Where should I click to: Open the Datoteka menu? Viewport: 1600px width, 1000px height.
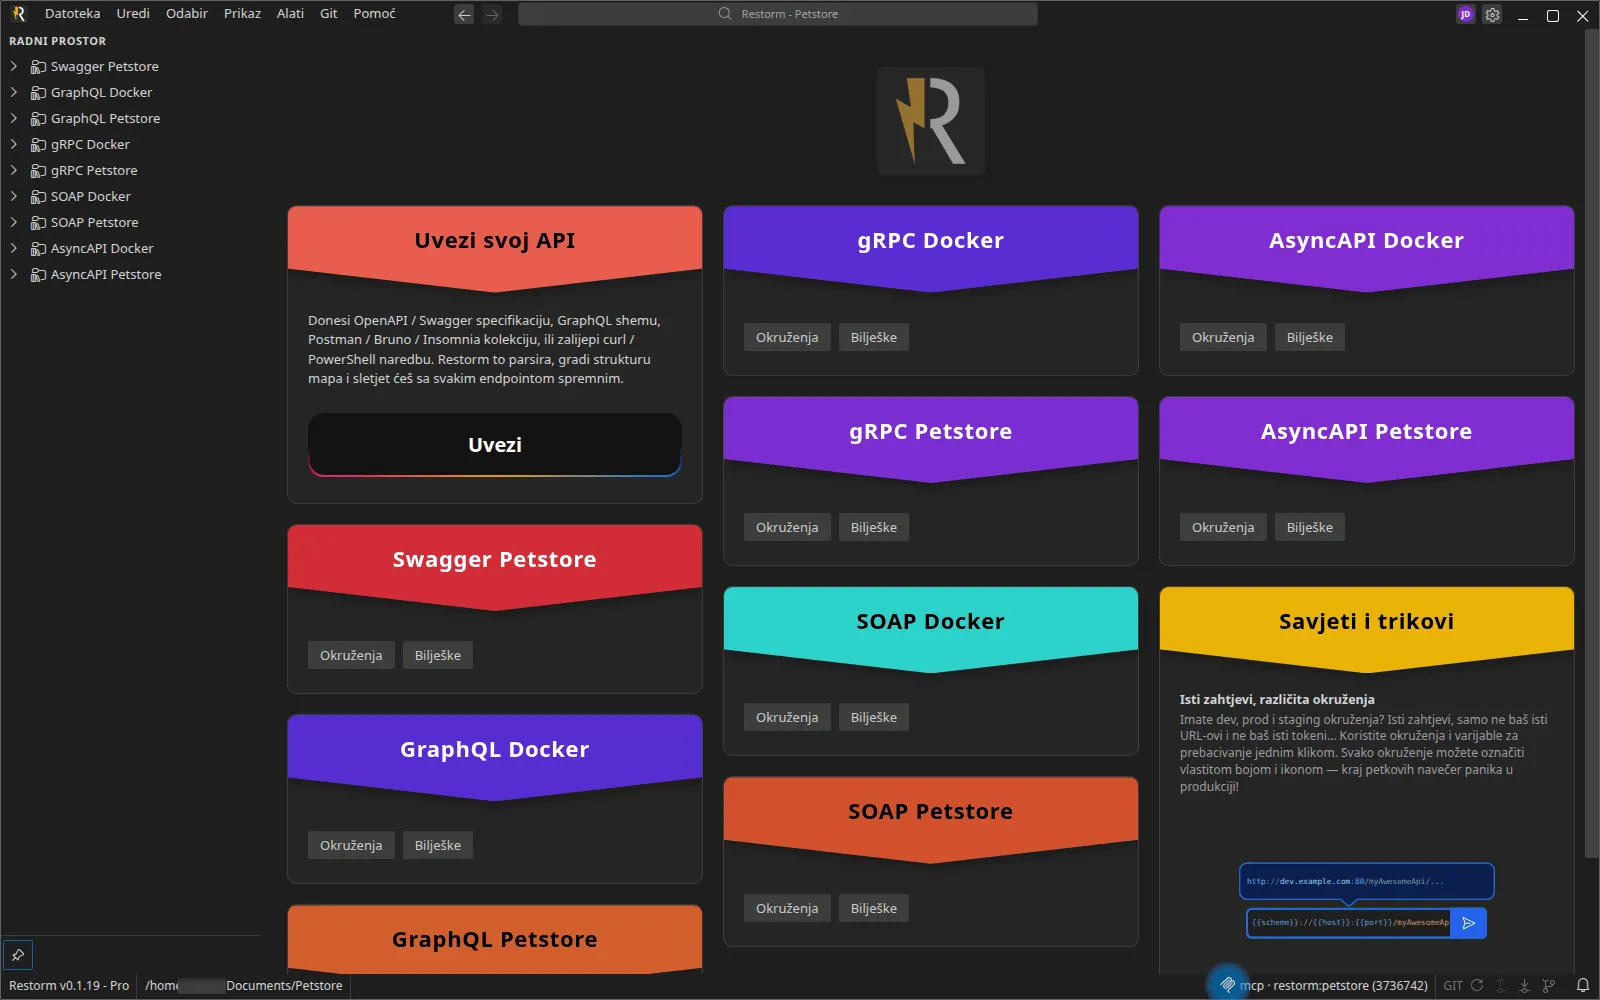click(73, 14)
